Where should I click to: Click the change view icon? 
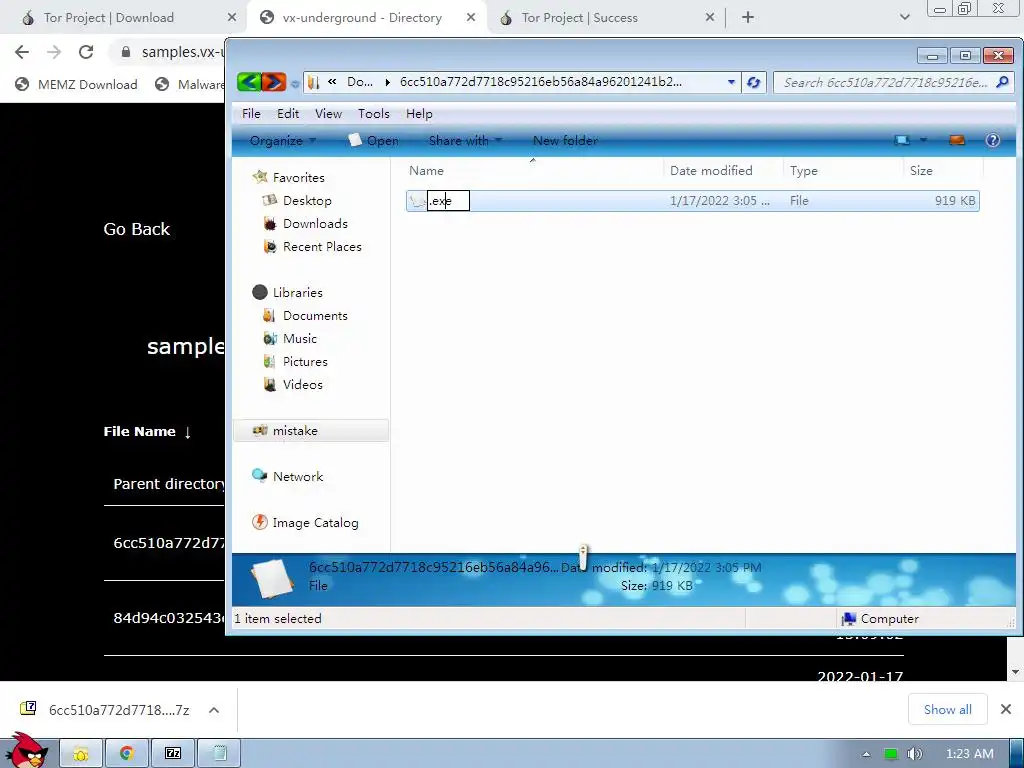coord(902,140)
